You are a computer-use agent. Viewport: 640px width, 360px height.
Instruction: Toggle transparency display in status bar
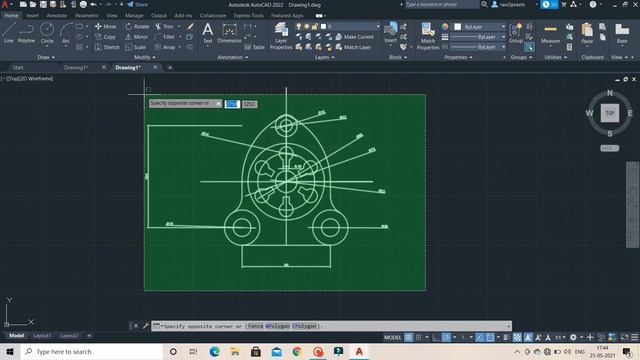[x=517, y=337]
